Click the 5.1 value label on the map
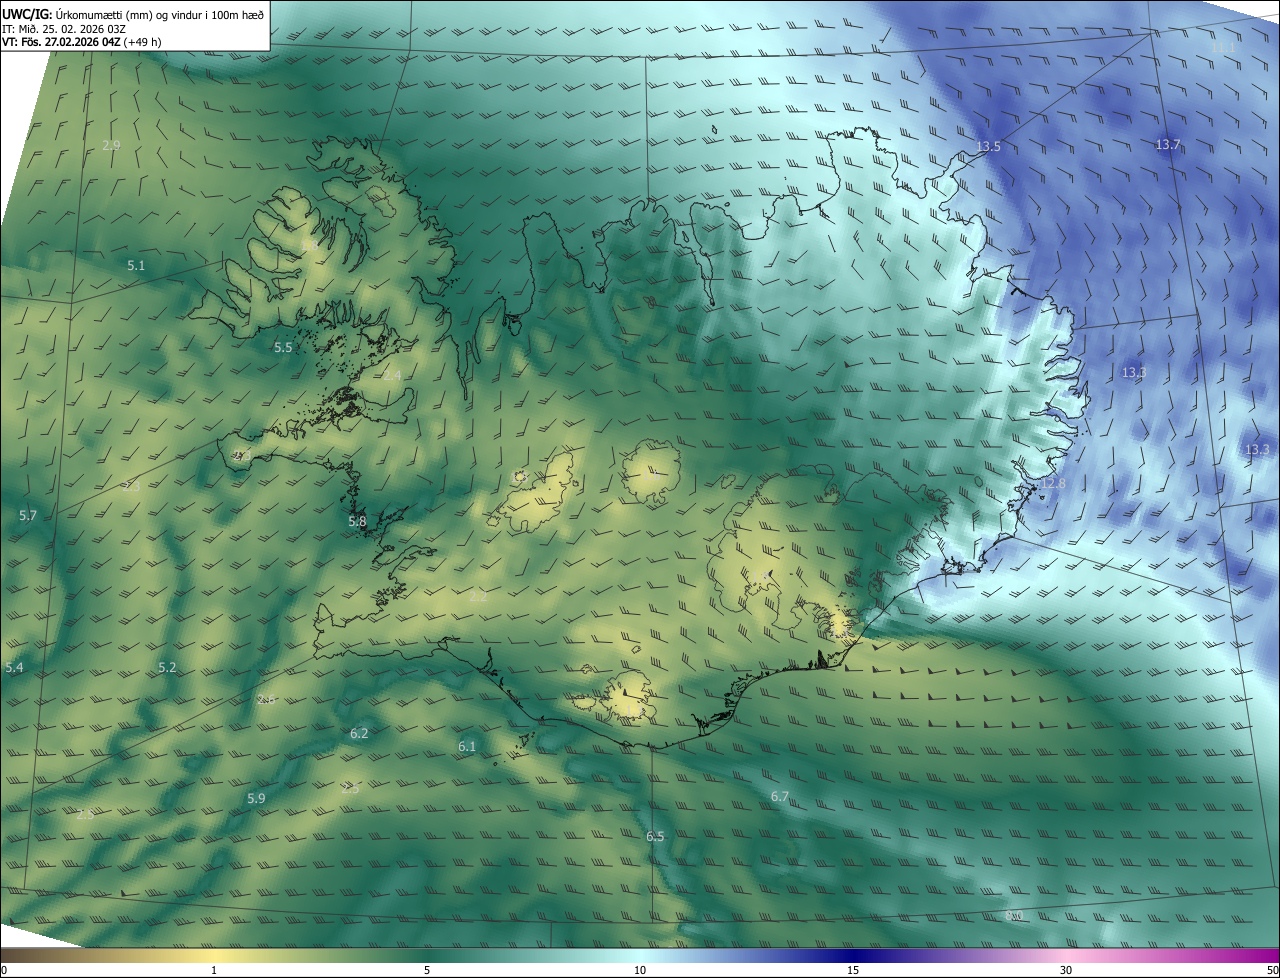The width and height of the screenshot is (1280, 978). pos(136,265)
